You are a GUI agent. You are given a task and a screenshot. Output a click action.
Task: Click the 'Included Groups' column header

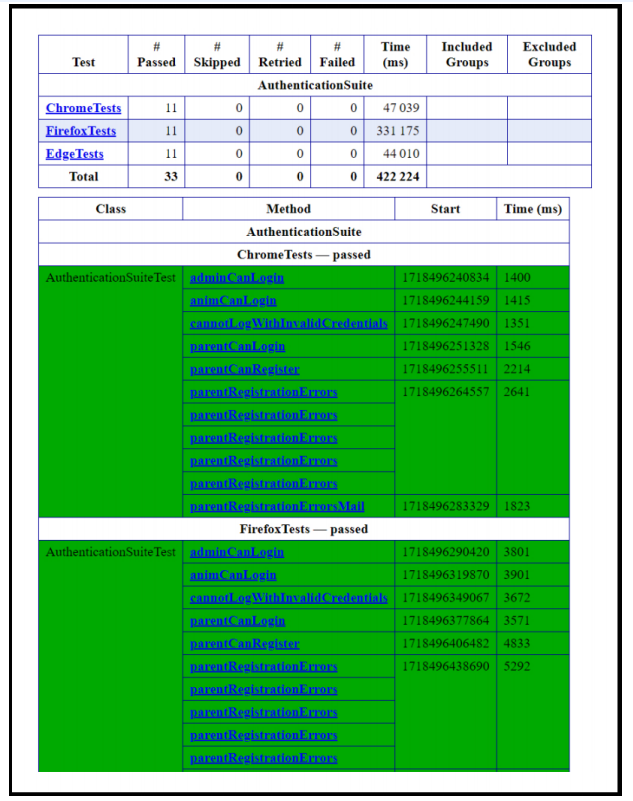pos(467,55)
